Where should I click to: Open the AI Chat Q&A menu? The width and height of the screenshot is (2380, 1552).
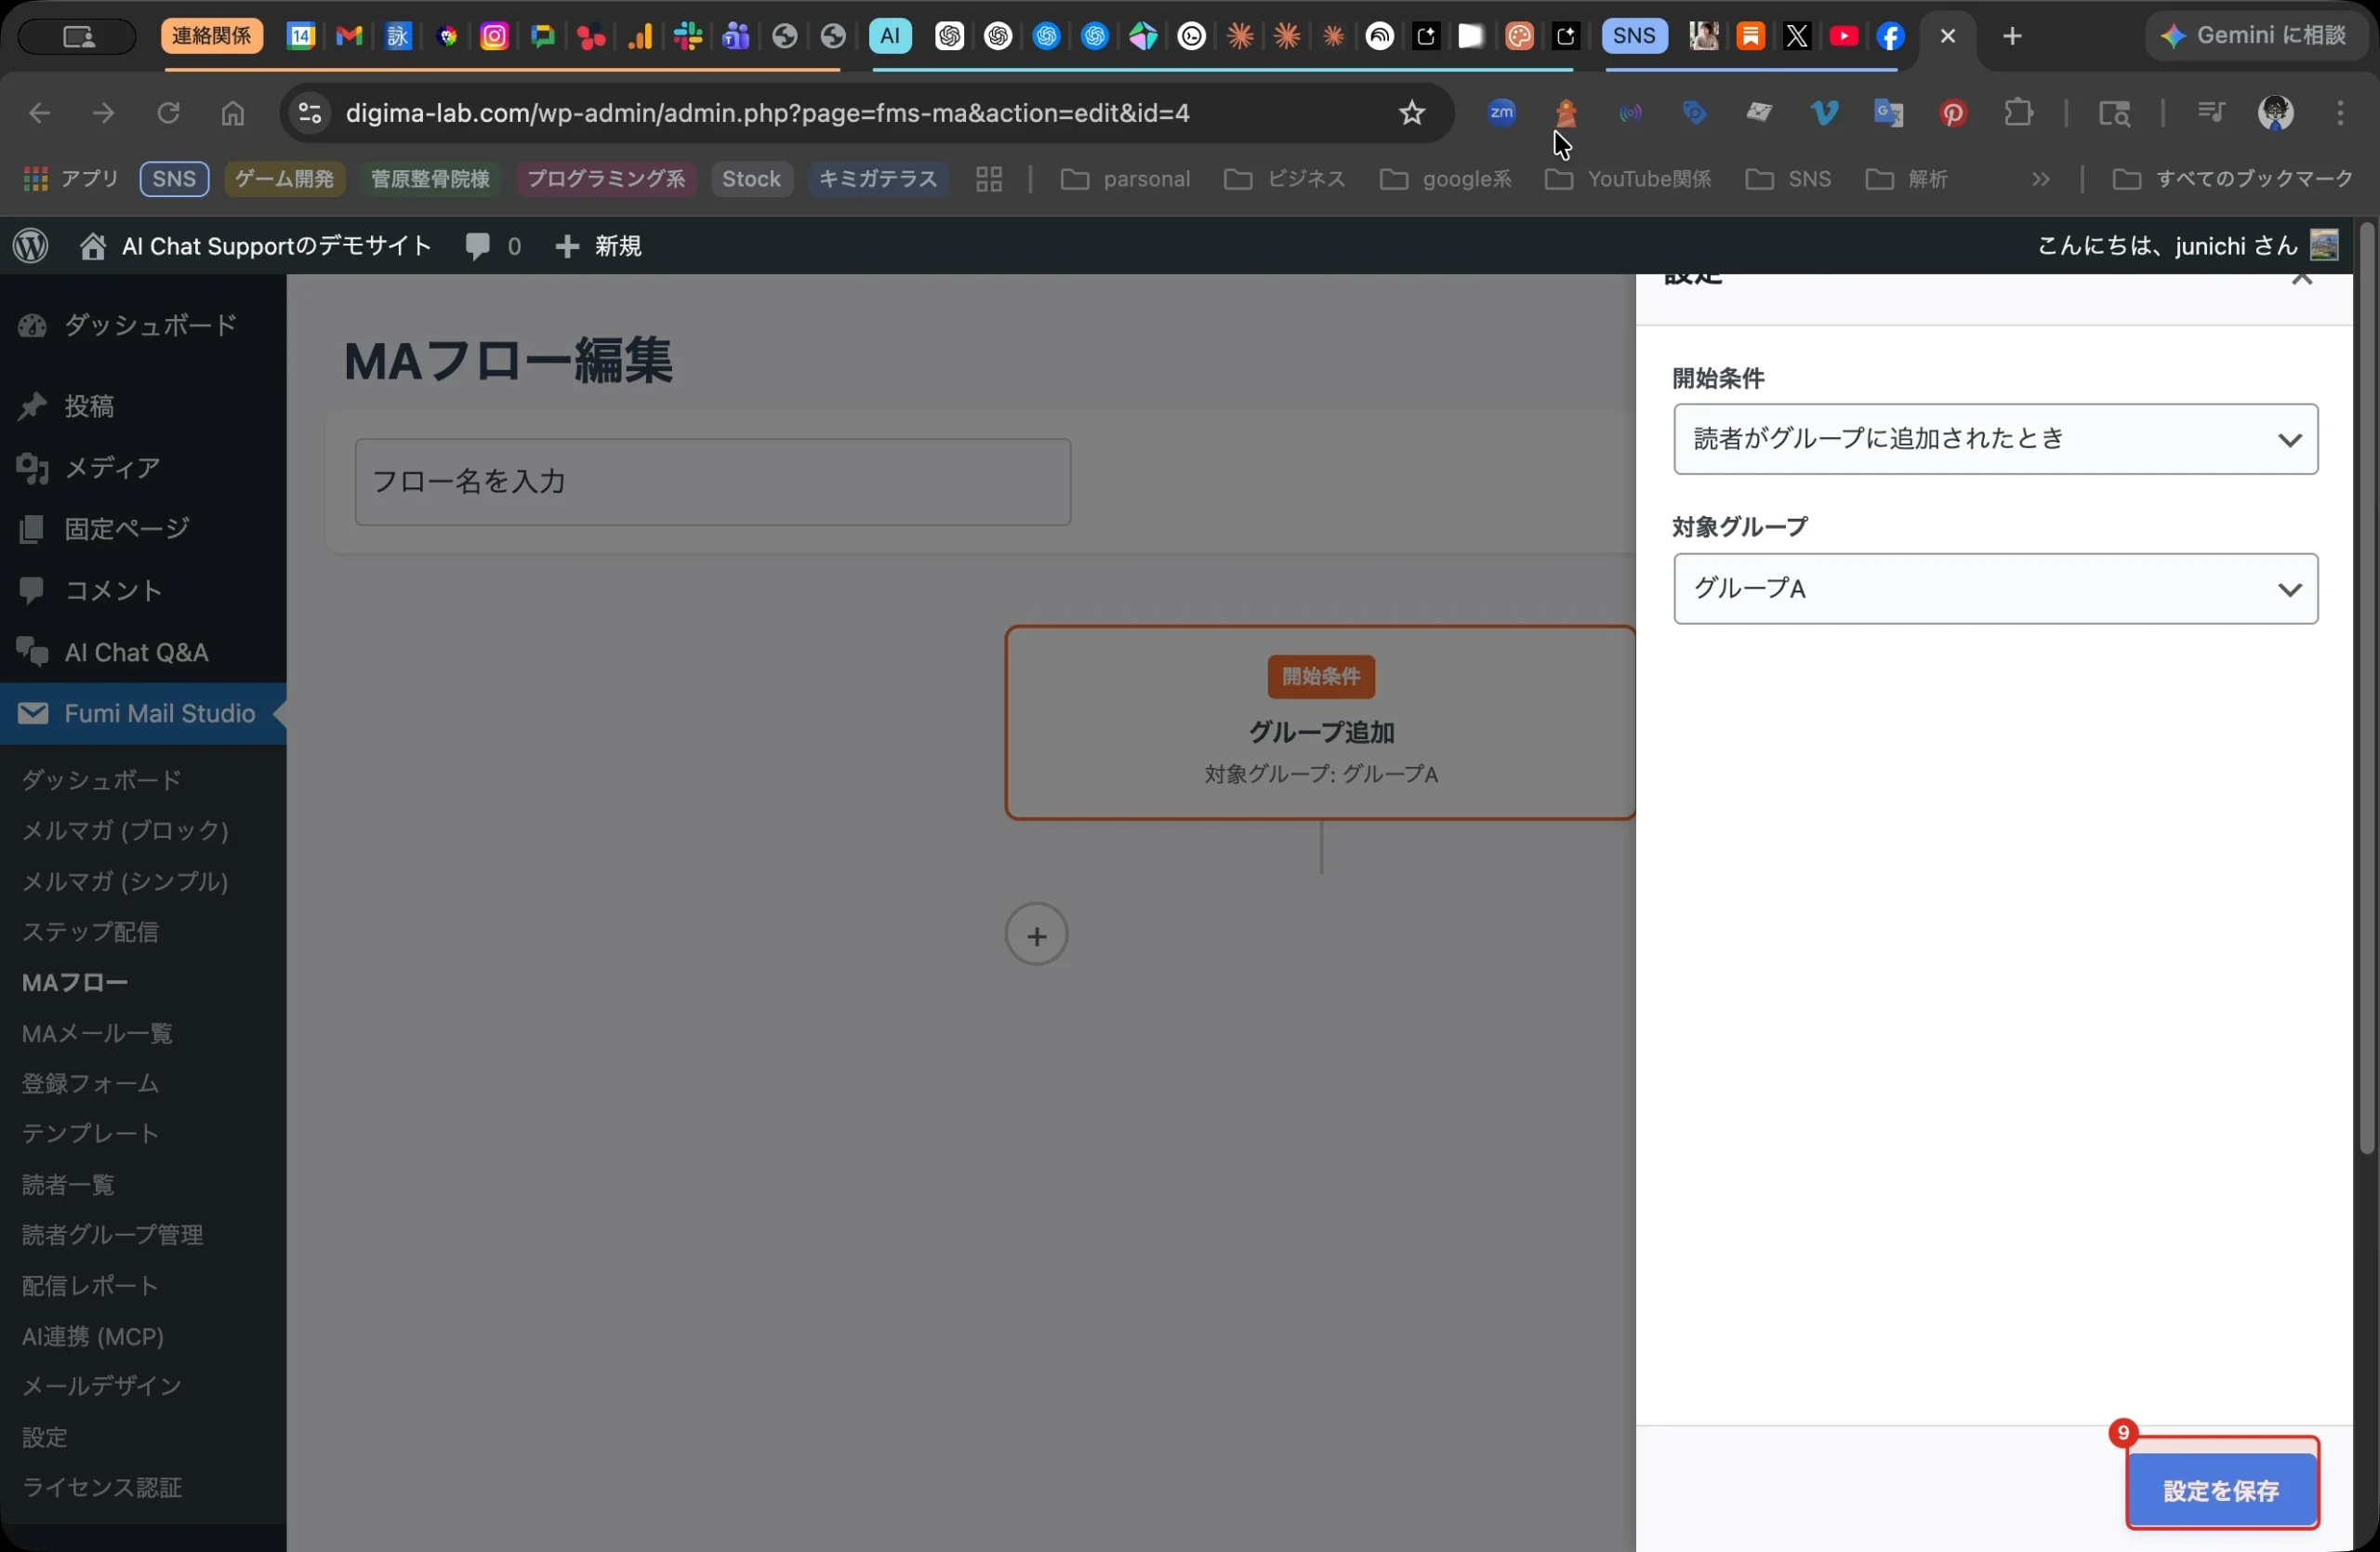[143, 652]
